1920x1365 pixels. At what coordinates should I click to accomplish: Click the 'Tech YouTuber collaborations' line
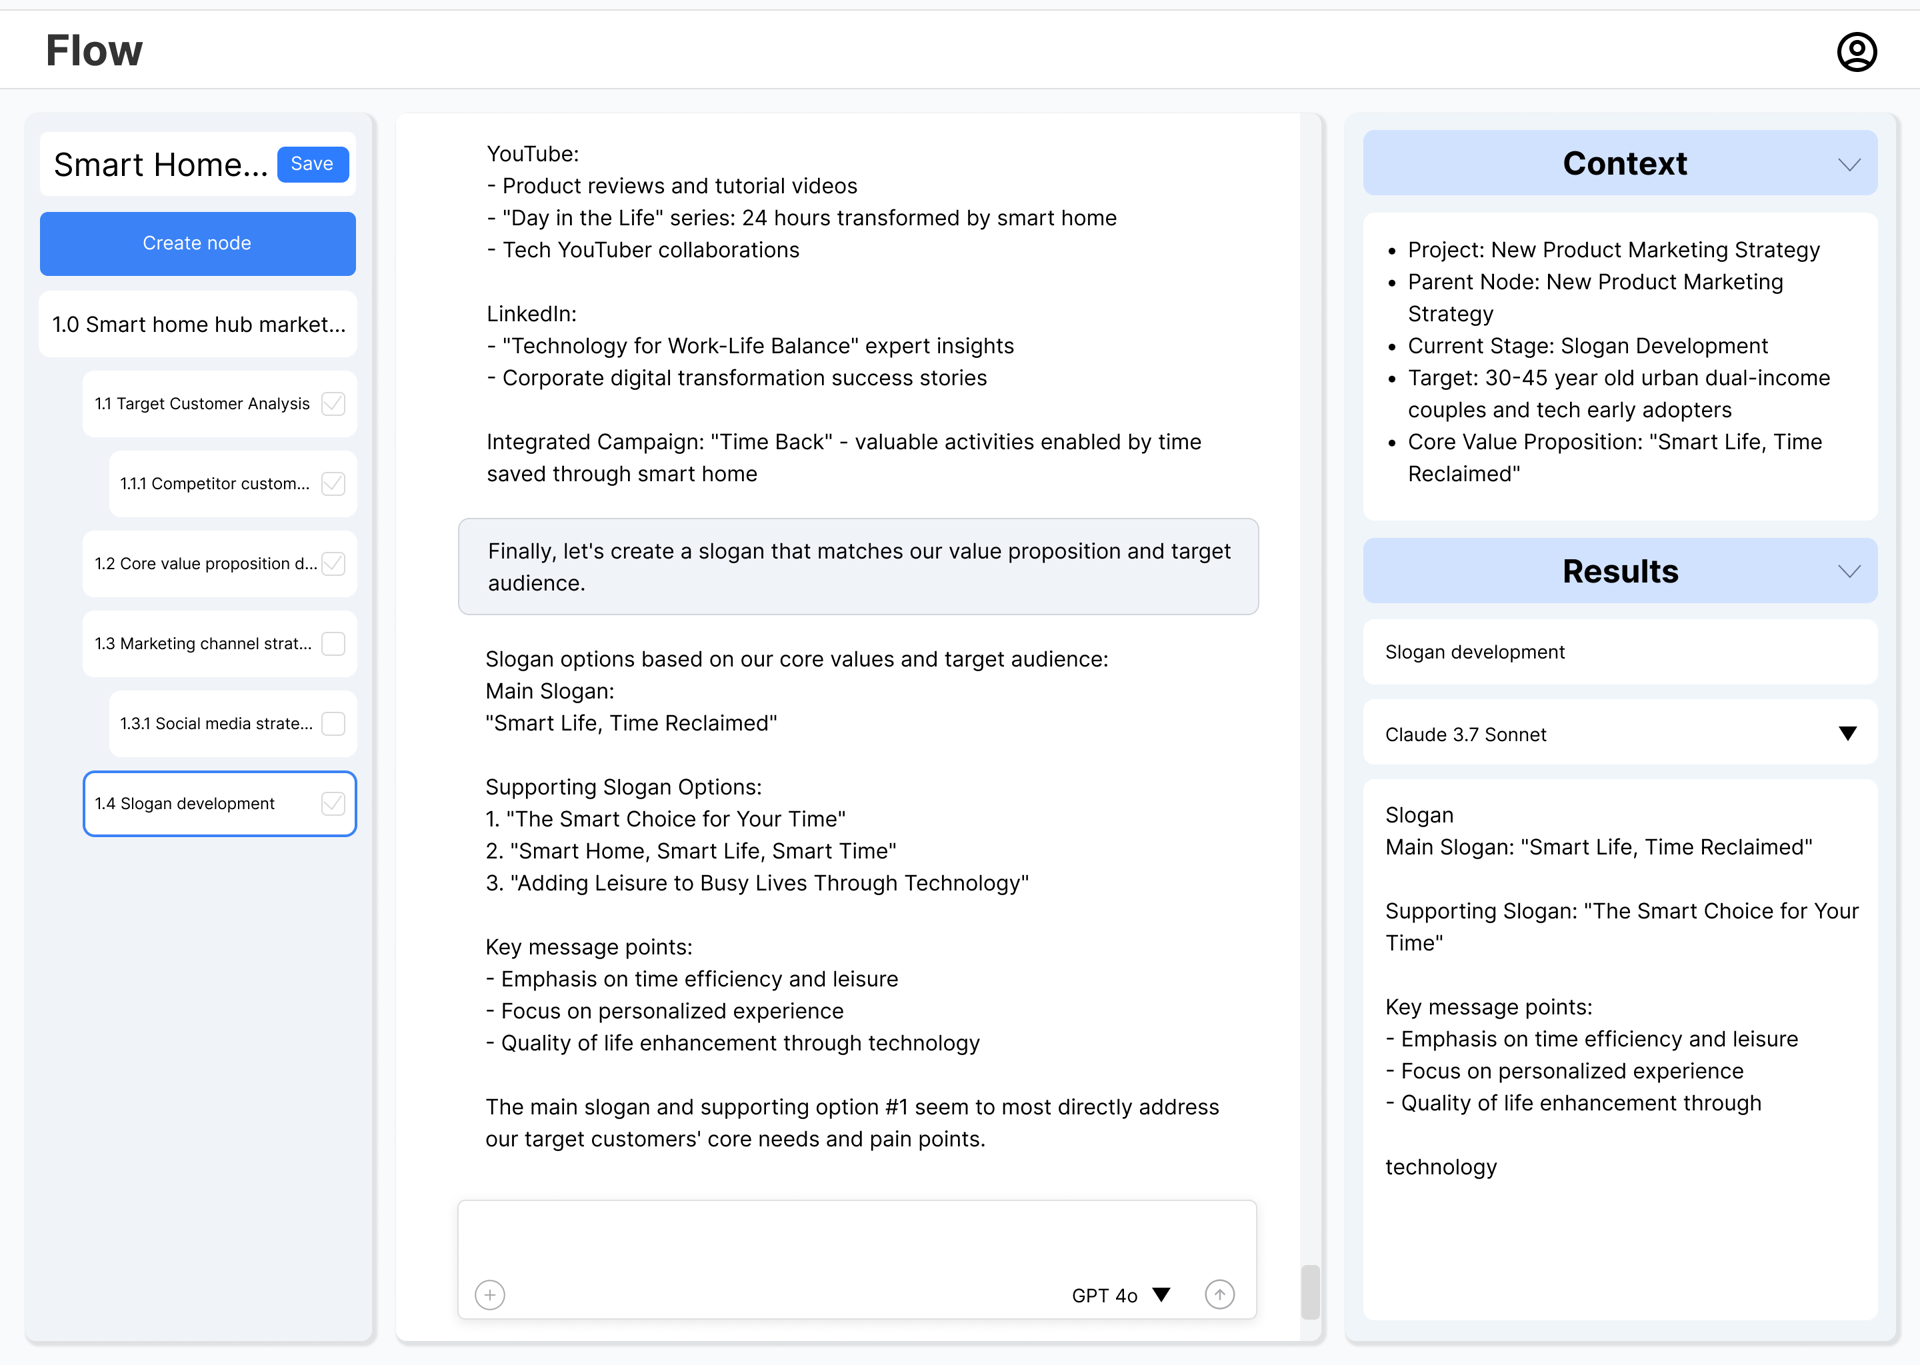pyautogui.click(x=643, y=250)
